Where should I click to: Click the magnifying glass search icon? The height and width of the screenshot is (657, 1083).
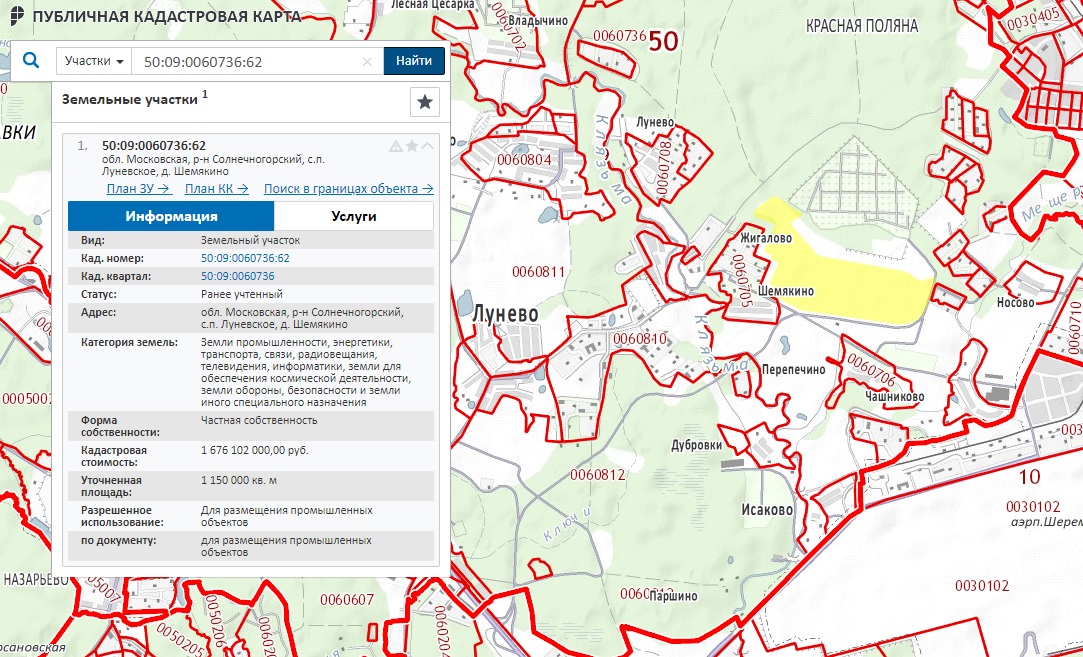tap(30, 61)
